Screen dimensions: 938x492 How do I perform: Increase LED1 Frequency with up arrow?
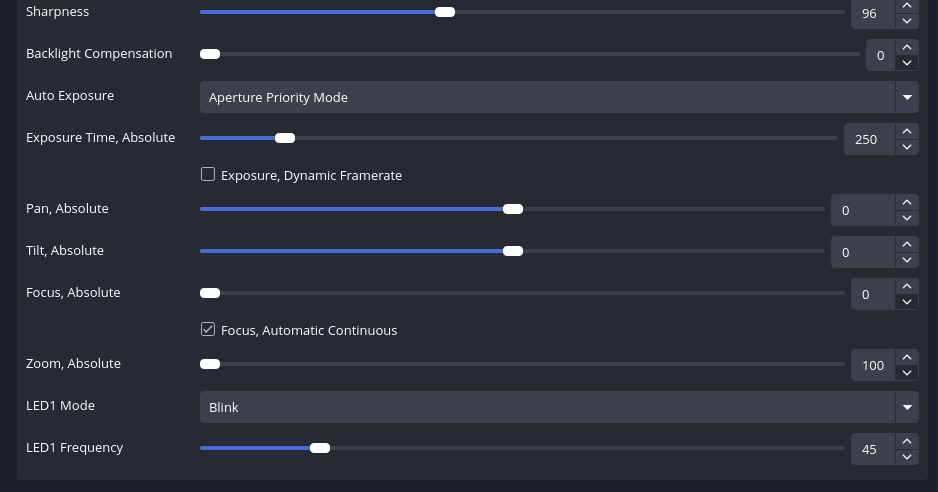coord(907,442)
